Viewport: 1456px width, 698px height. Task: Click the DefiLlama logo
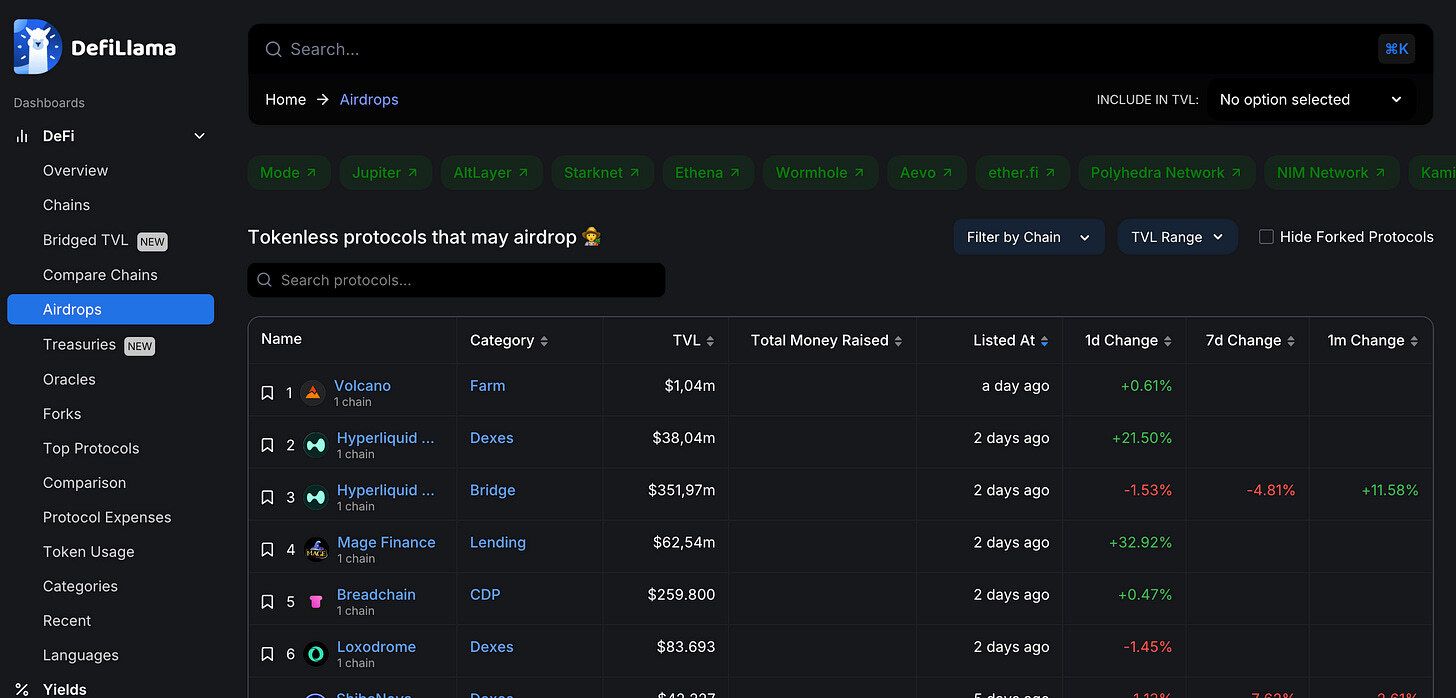(x=95, y=47)
